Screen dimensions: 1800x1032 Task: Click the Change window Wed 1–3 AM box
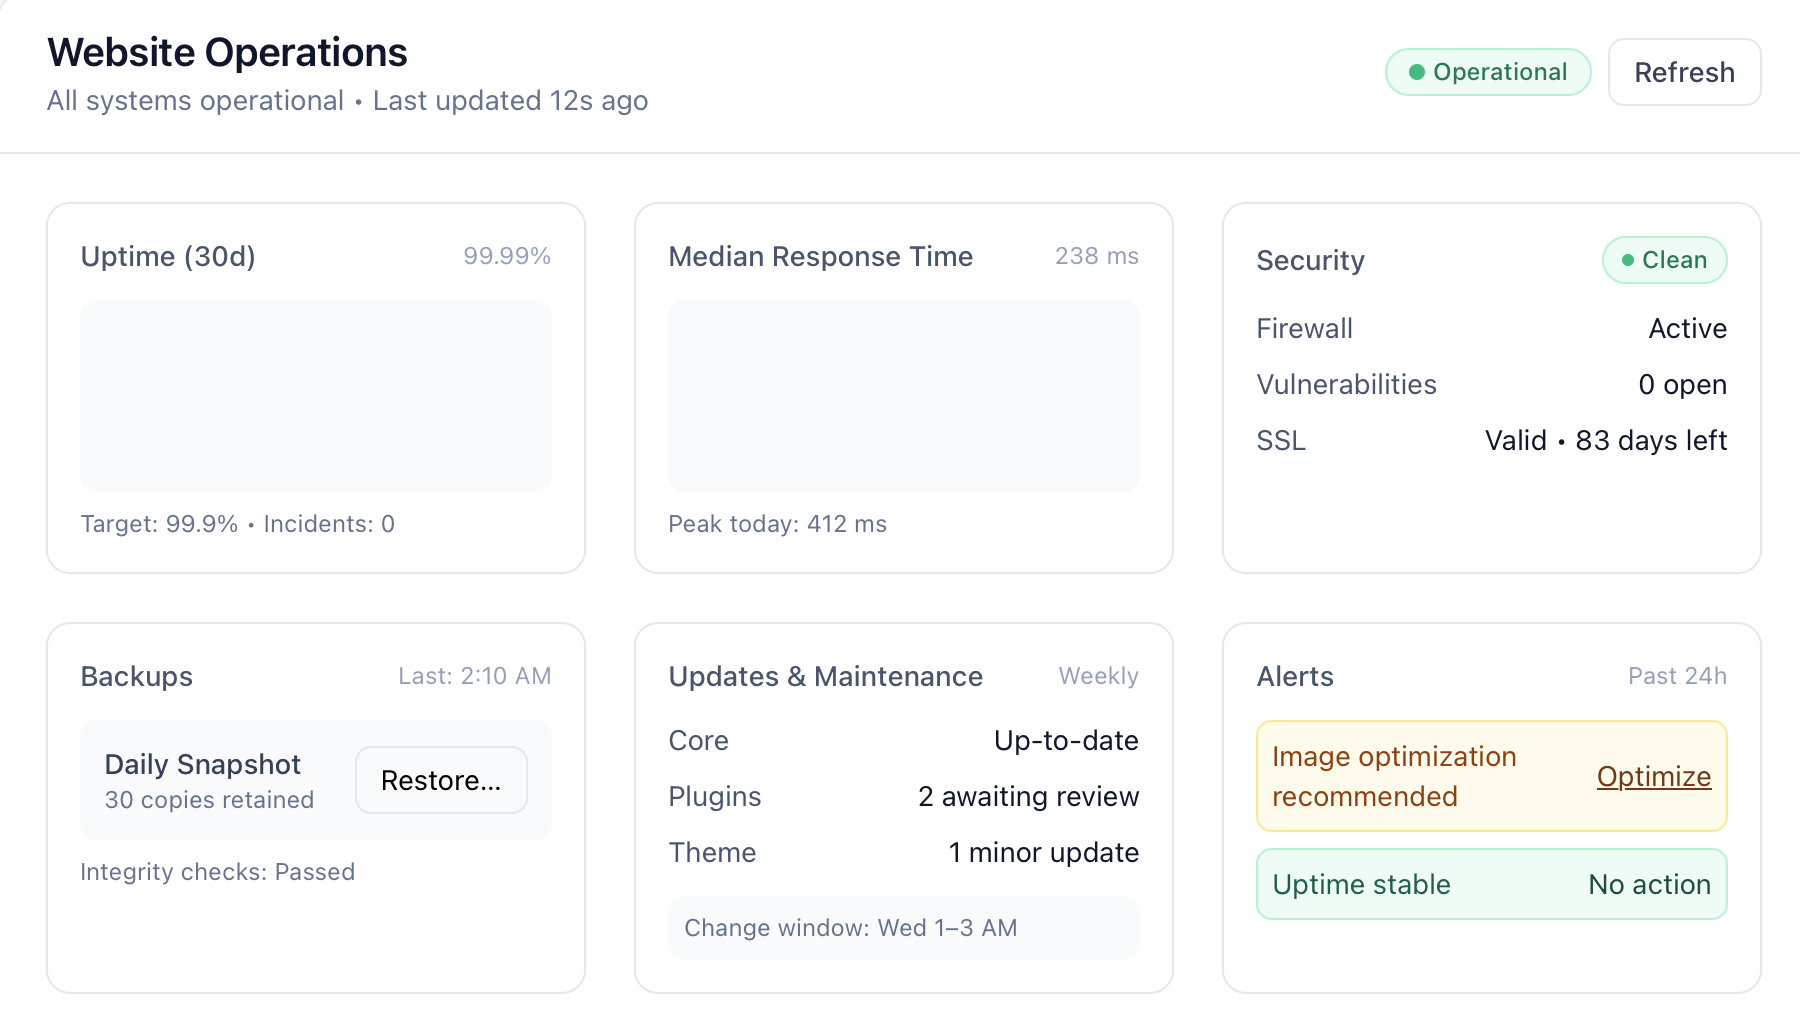(903, 928)
